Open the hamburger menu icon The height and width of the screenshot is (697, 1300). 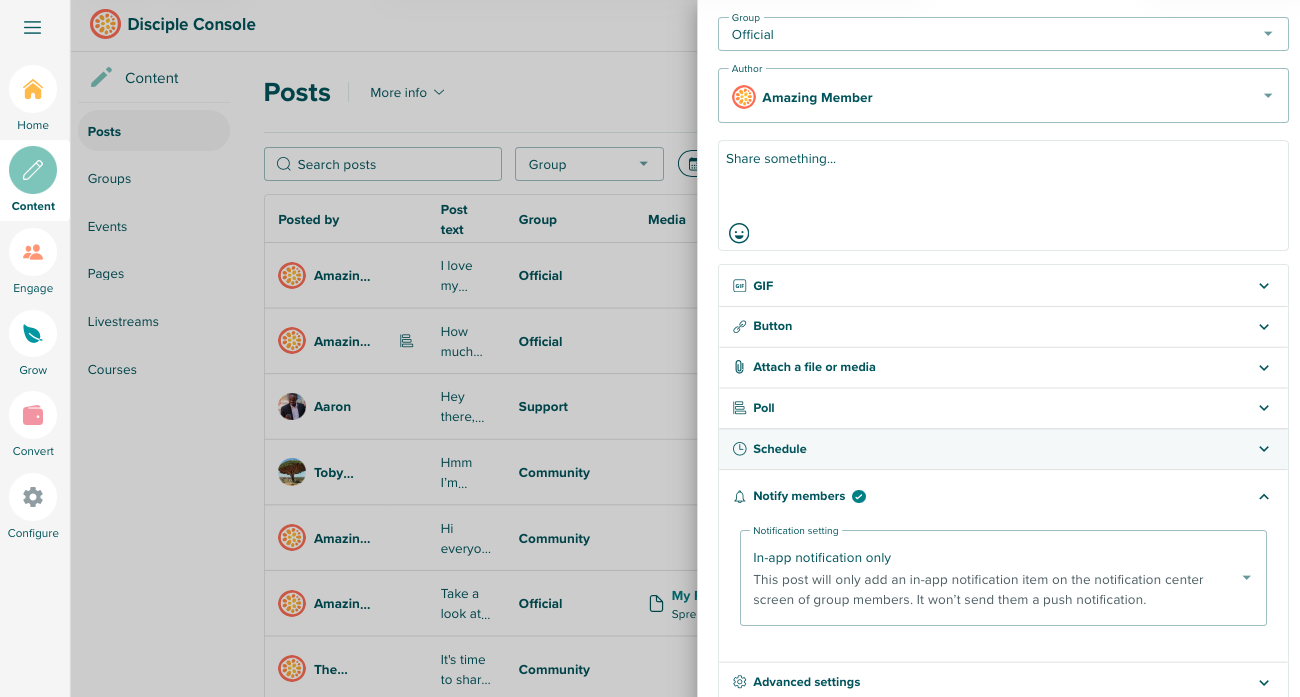(33, 27)
